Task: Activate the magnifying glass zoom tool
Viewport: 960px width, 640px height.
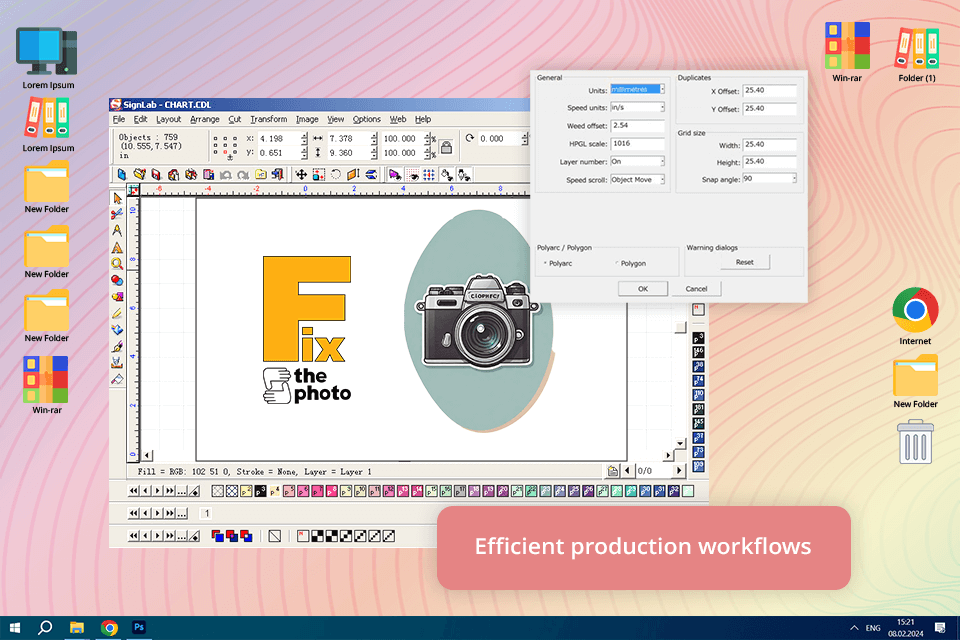Action: 117,264
